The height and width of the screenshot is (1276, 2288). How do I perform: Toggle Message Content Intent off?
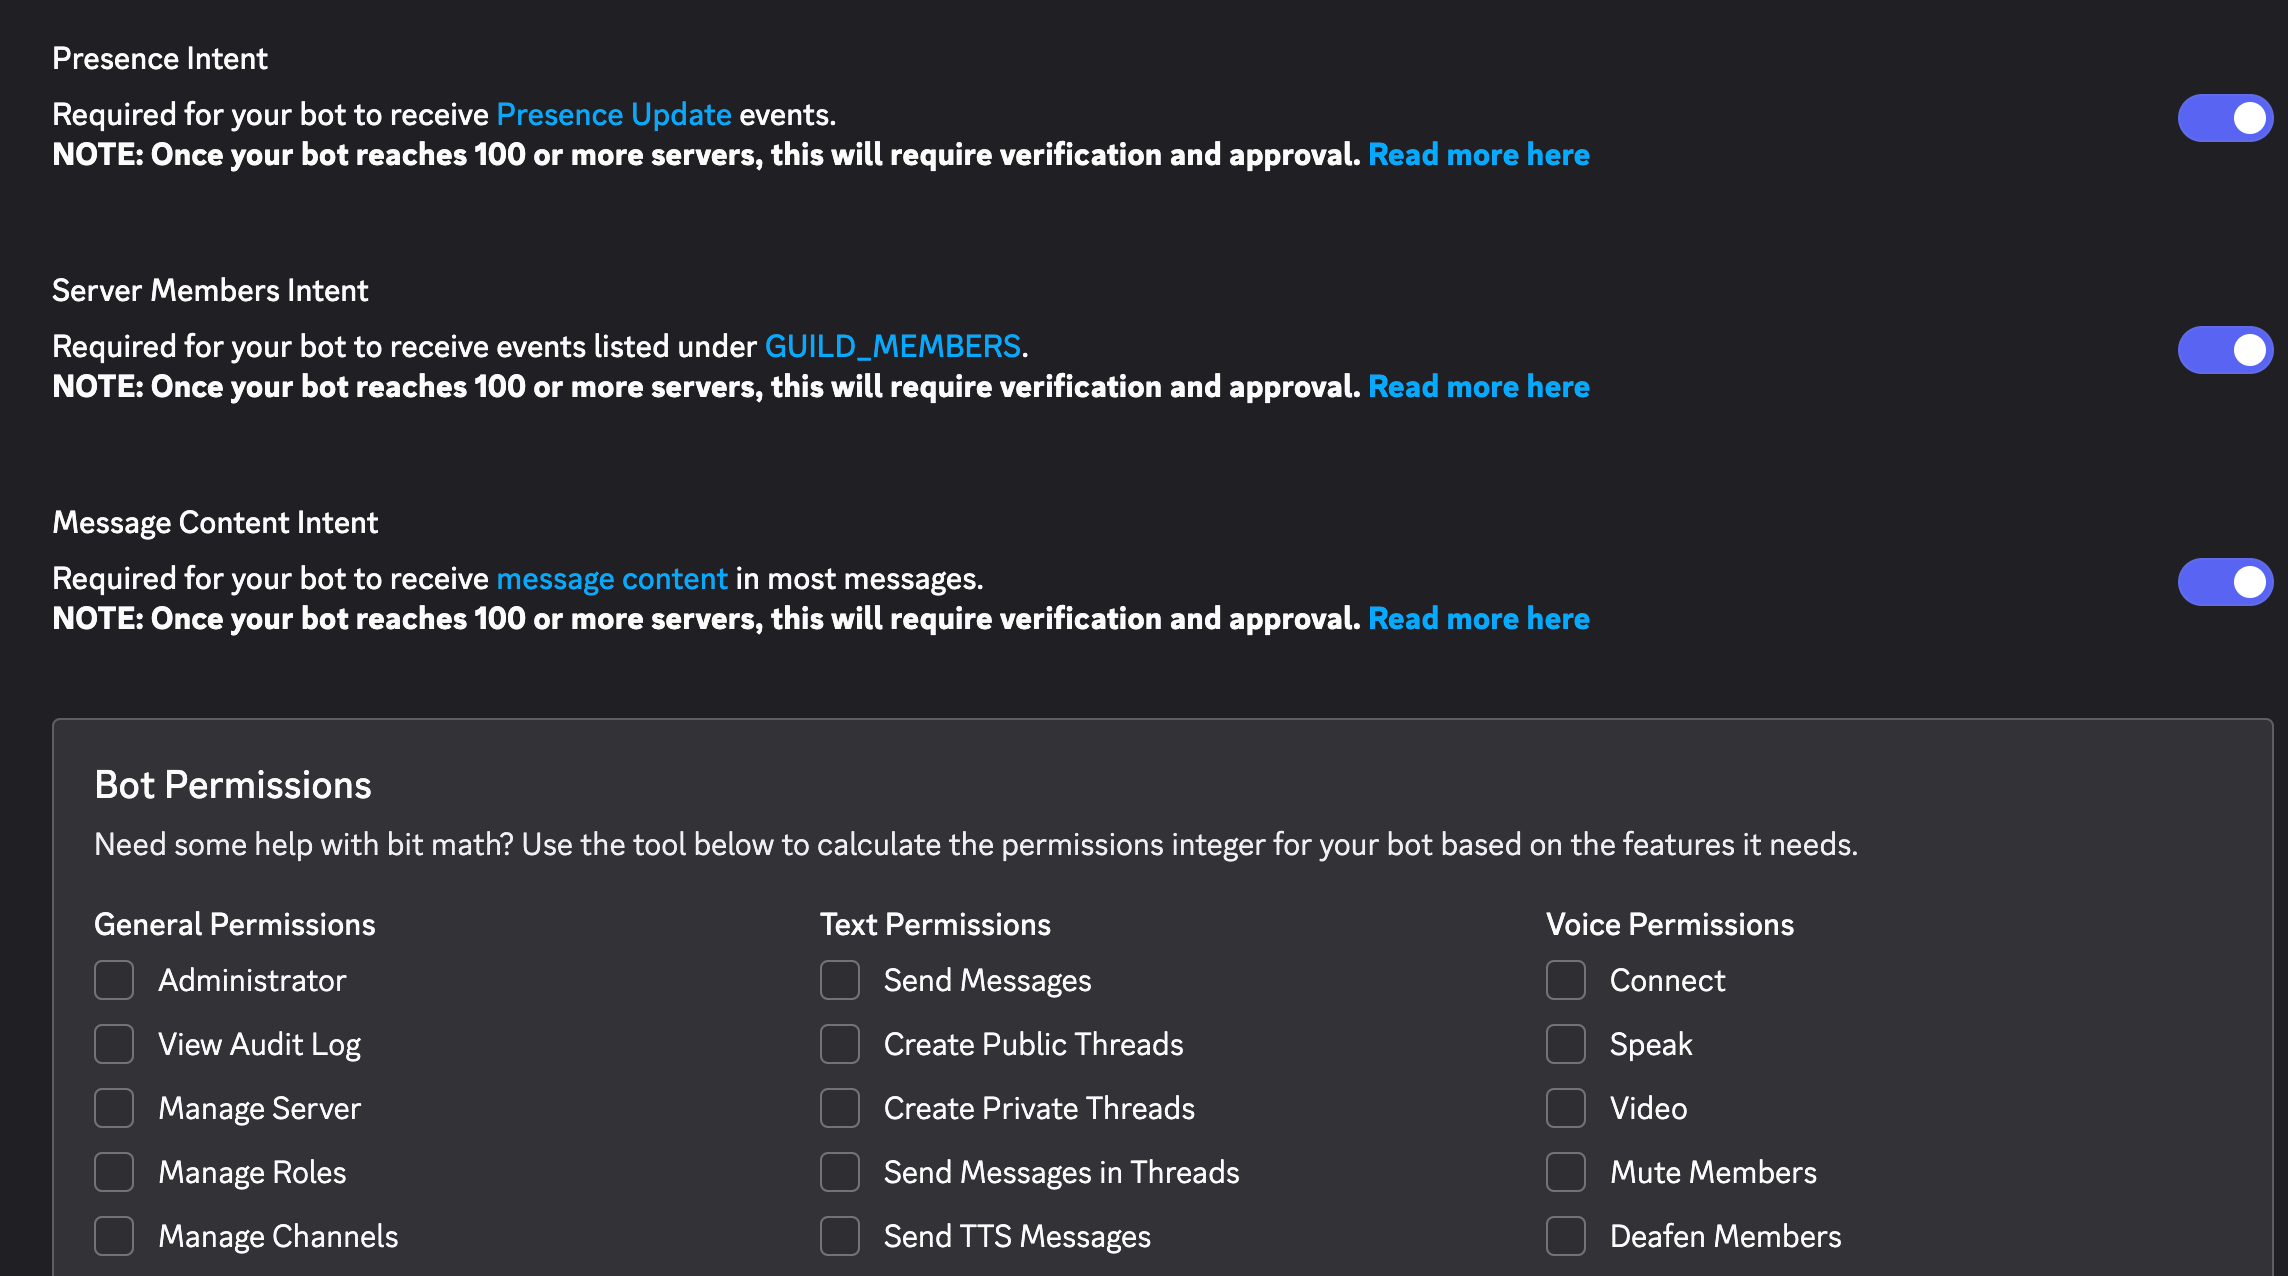click(2225, 582)
